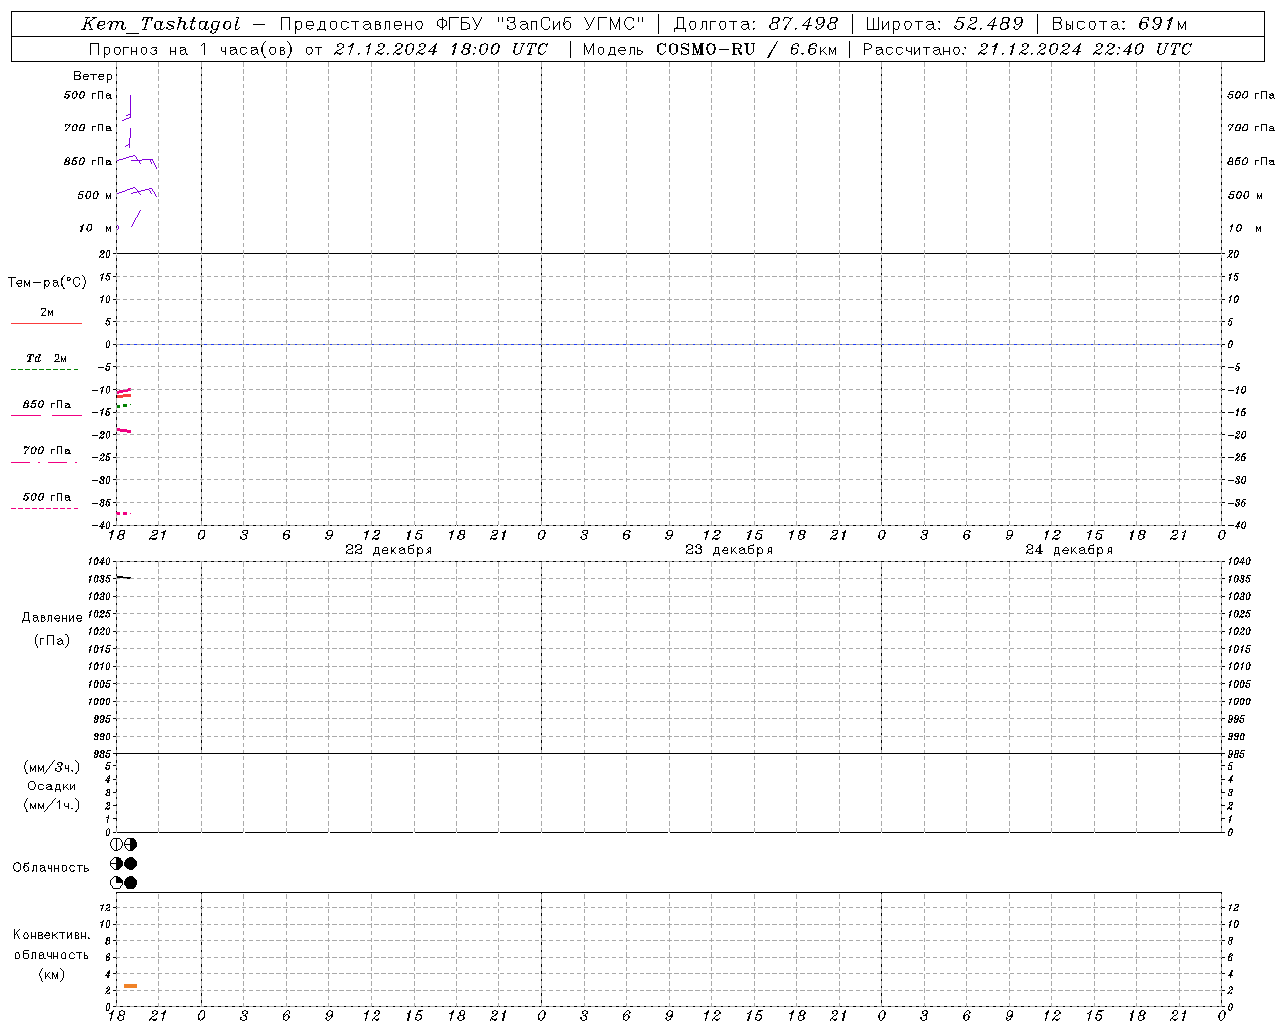Click the '(мм/1ч.)' precipitation unit label
Image resolution: width=1280 pixels, height=1024 pixels.
tap(52, 805)
